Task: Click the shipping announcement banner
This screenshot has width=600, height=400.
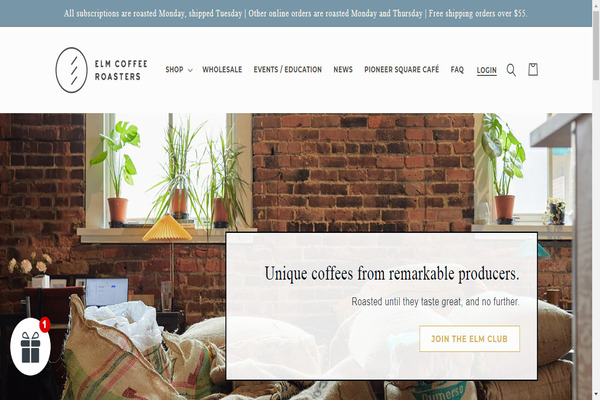Action: (296, 13)
